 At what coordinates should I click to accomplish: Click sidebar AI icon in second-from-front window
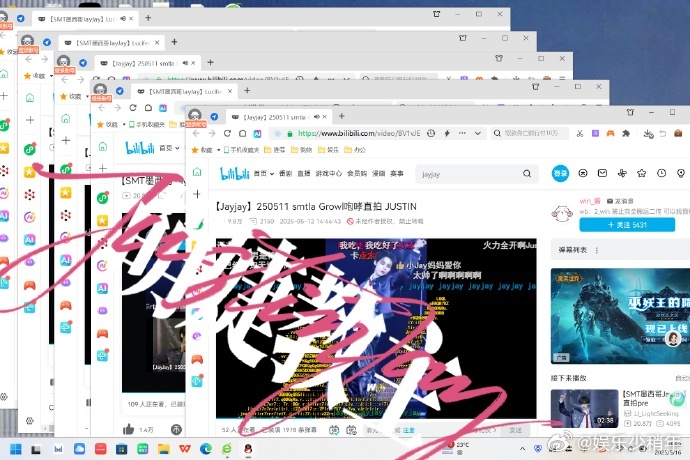102,288
